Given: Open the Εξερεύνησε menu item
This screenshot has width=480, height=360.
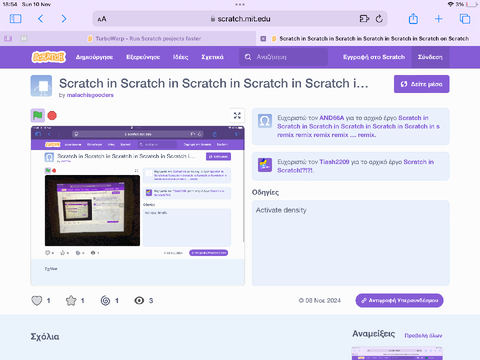Looking at the screenshot, I should click(143, 57).
